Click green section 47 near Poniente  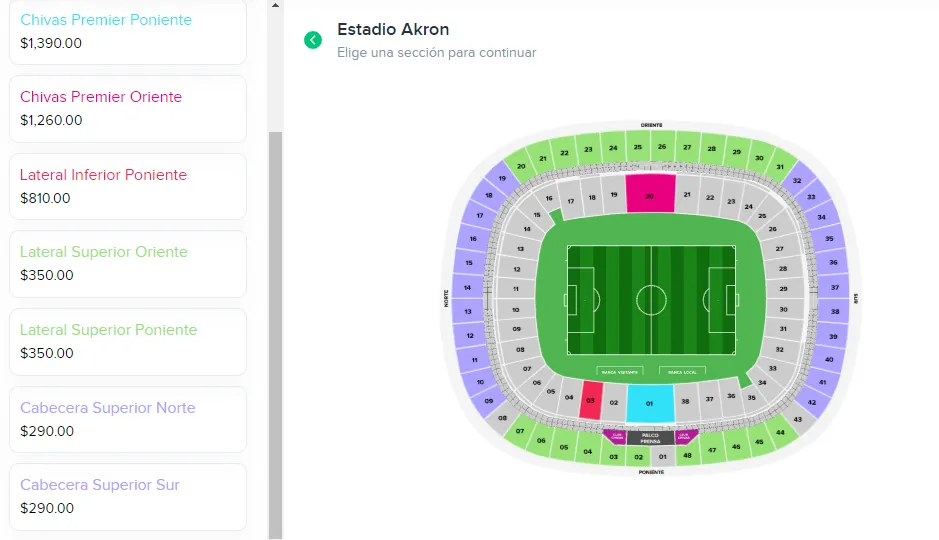[712, 451]
